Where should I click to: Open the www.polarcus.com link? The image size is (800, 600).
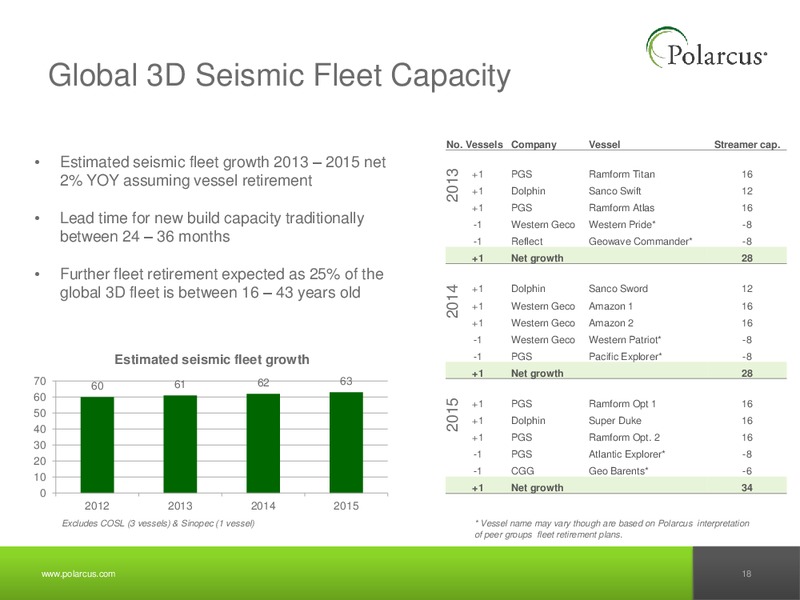coord(78,574)
